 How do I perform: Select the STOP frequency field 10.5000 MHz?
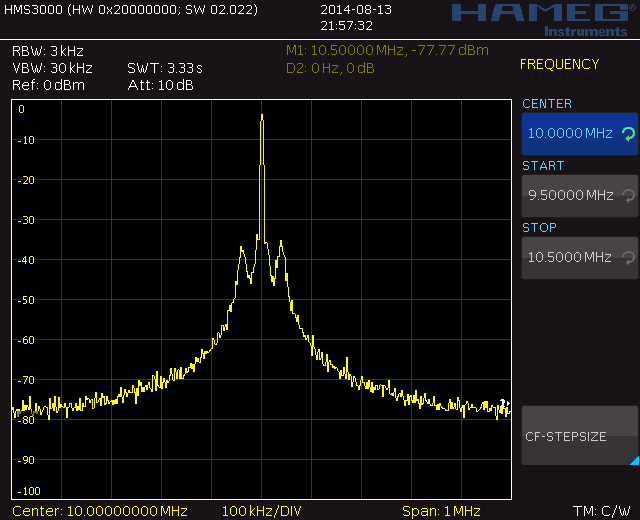(580, 258)
